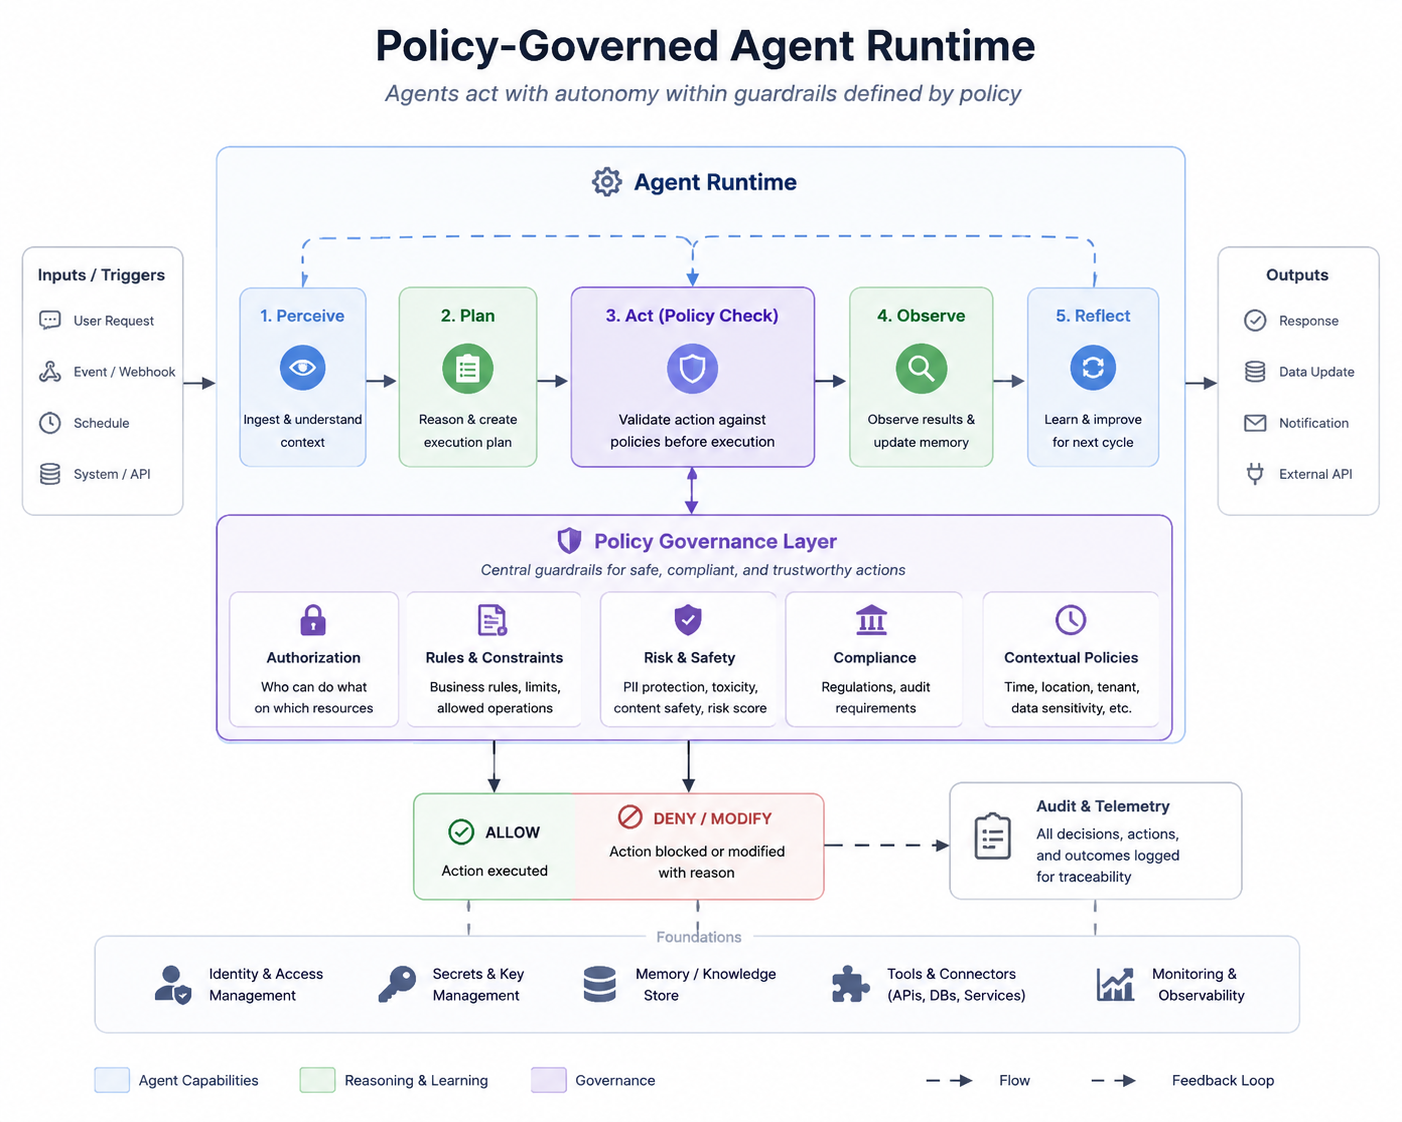Click the 'Feedback Loop' legend label
The image size is (1402, 1122).
tap(1223, 1080)
